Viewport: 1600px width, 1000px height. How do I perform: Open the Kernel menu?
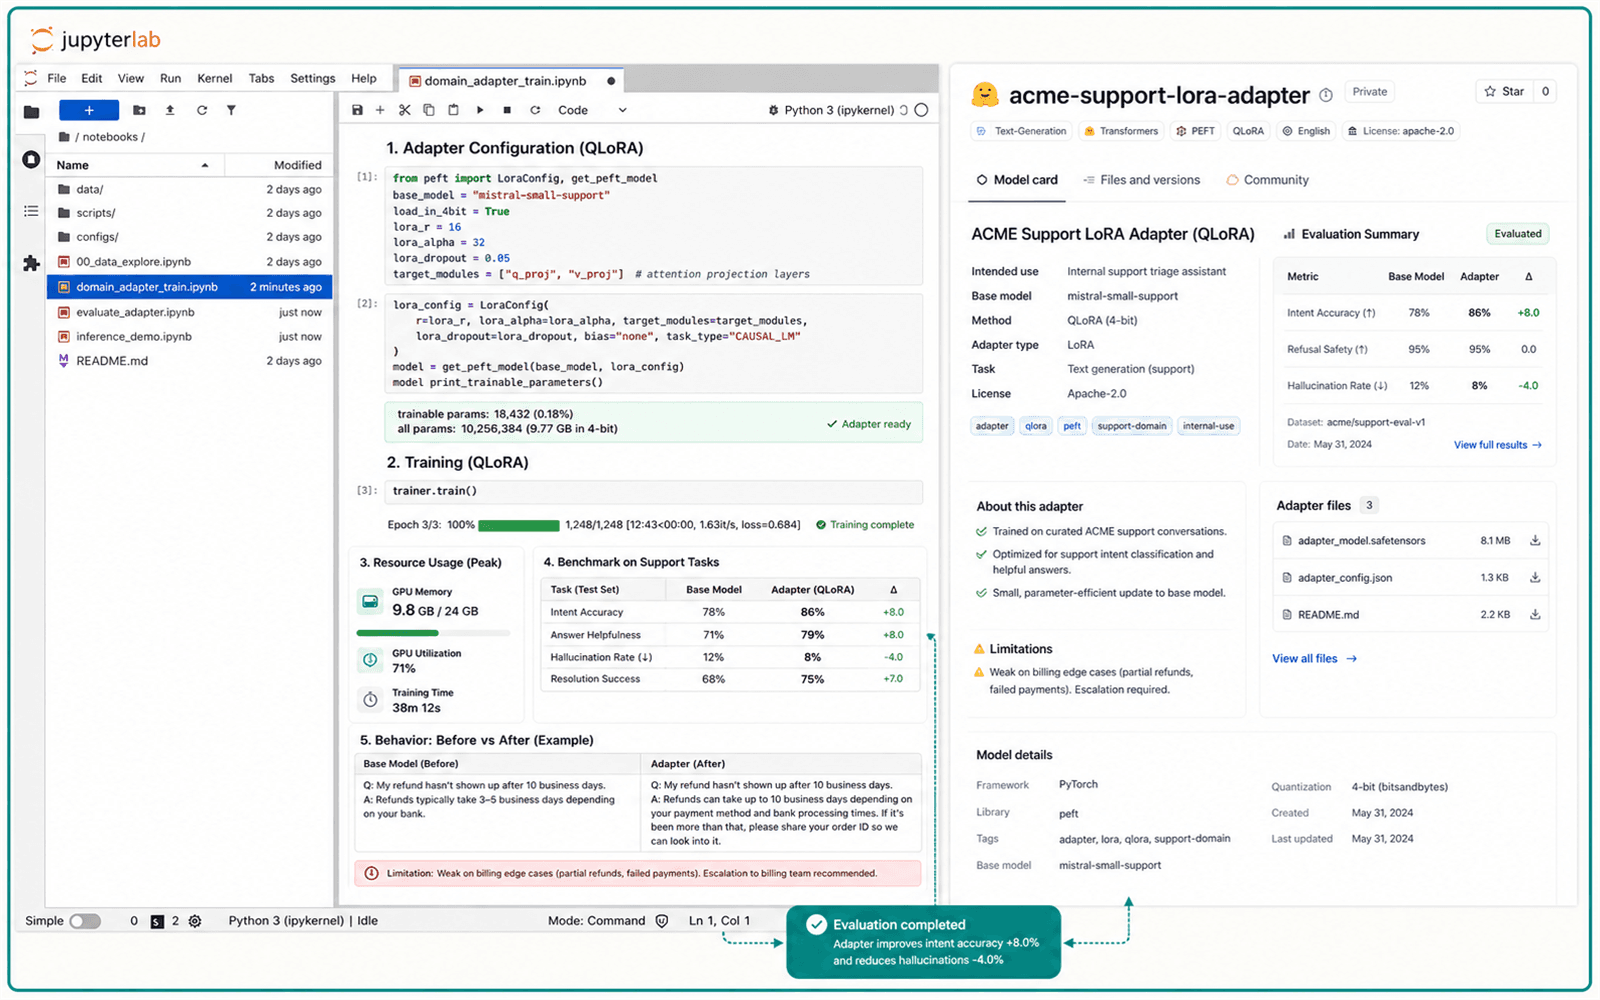pos(215,78)
